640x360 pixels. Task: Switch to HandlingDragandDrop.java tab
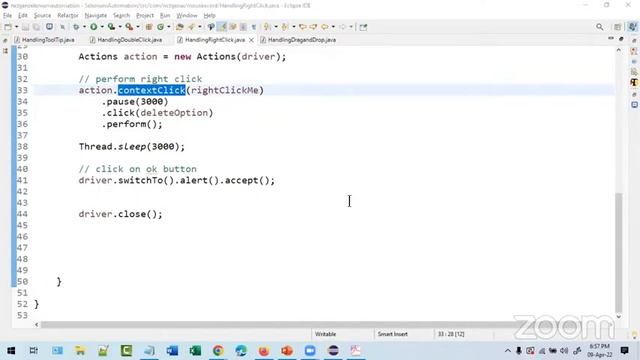tap(298, 40)
